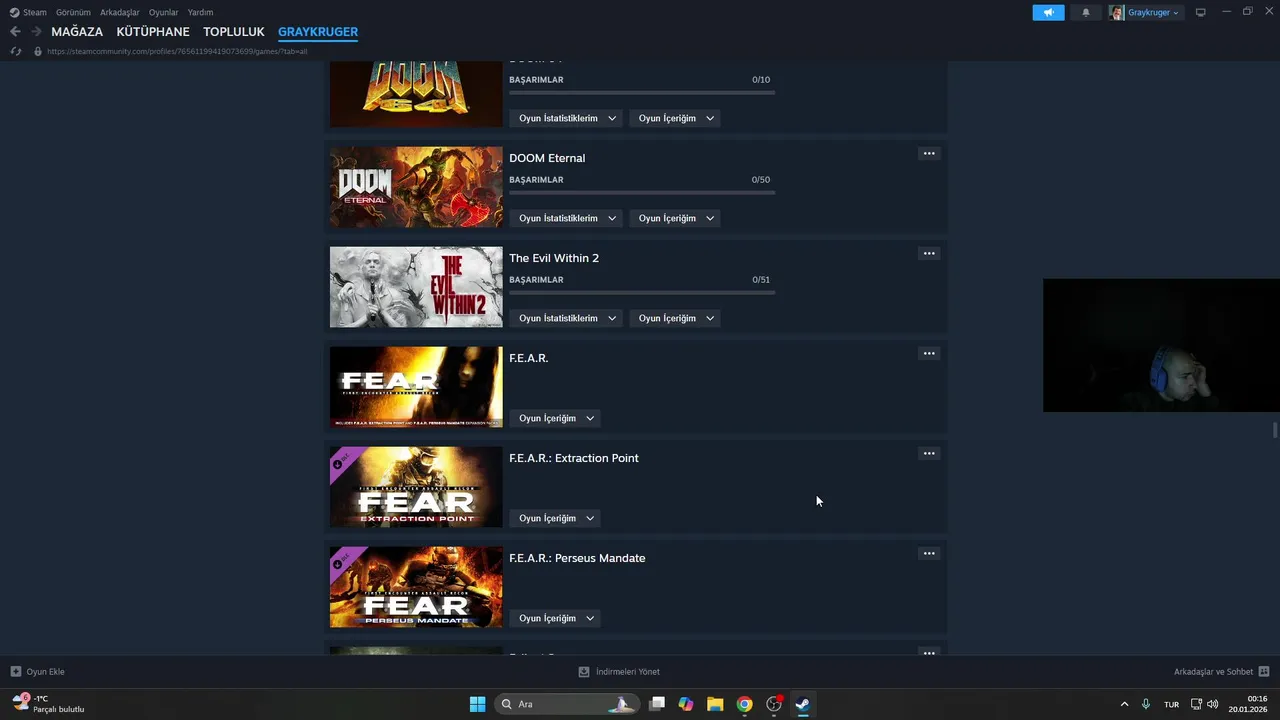Image resolution: width=1280 pixels, height=720 pixels.
Task: Go back with the left arrow
Action: 15,32
